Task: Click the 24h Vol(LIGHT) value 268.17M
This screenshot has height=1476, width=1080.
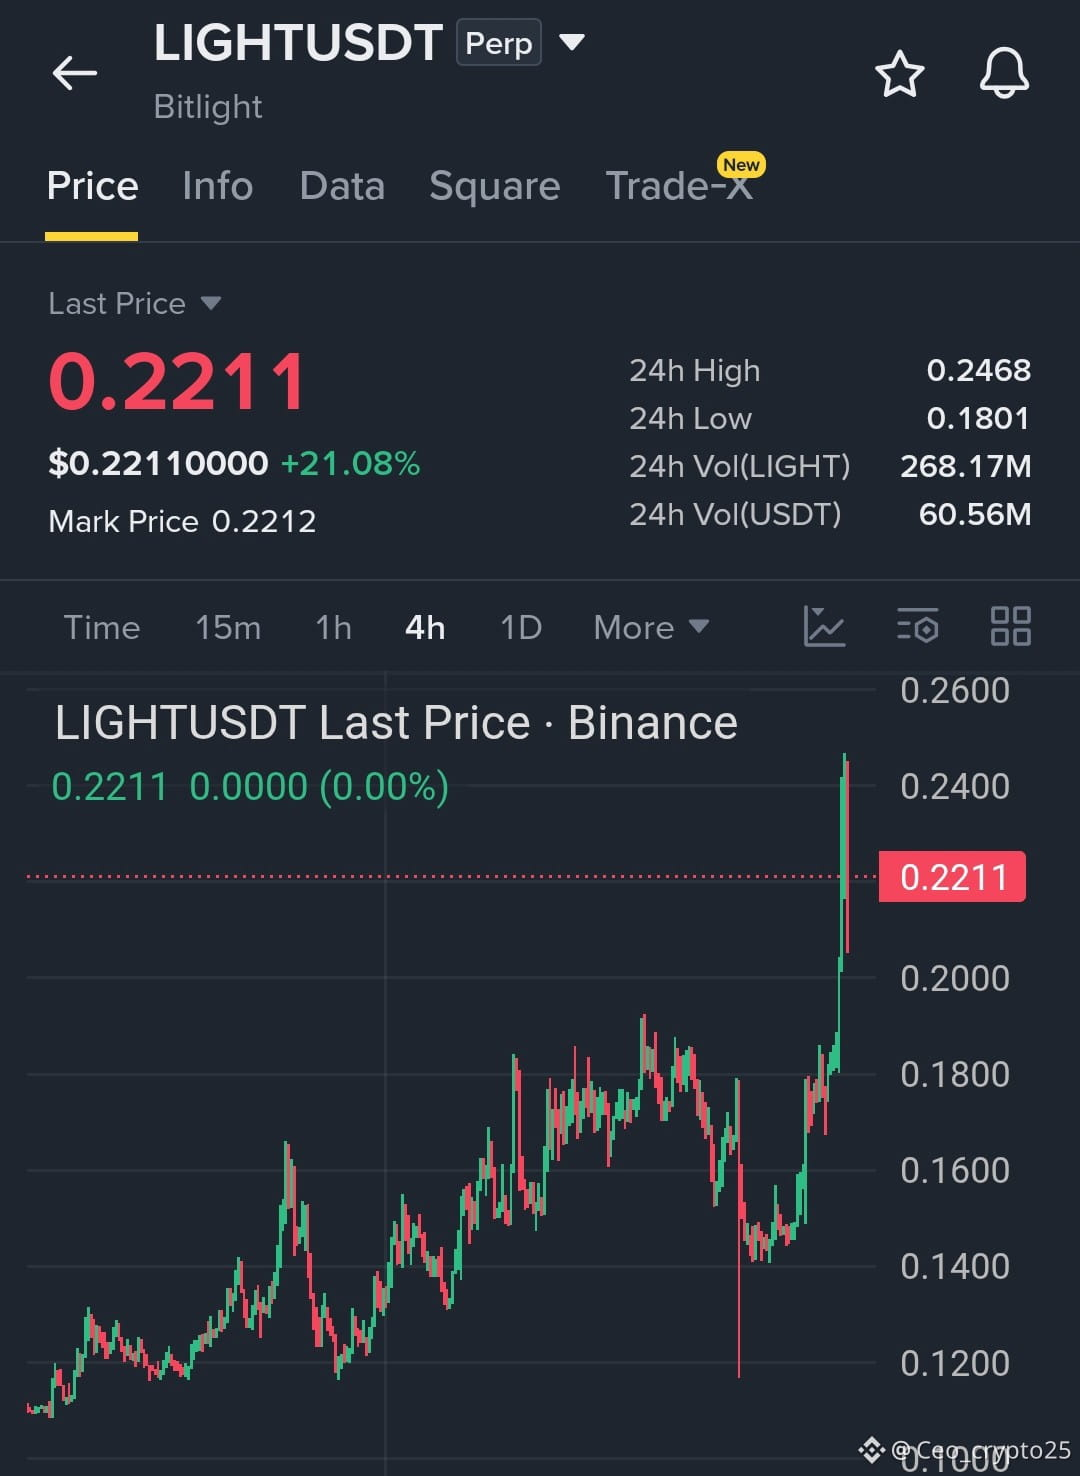Action: (x=965, y=466)
